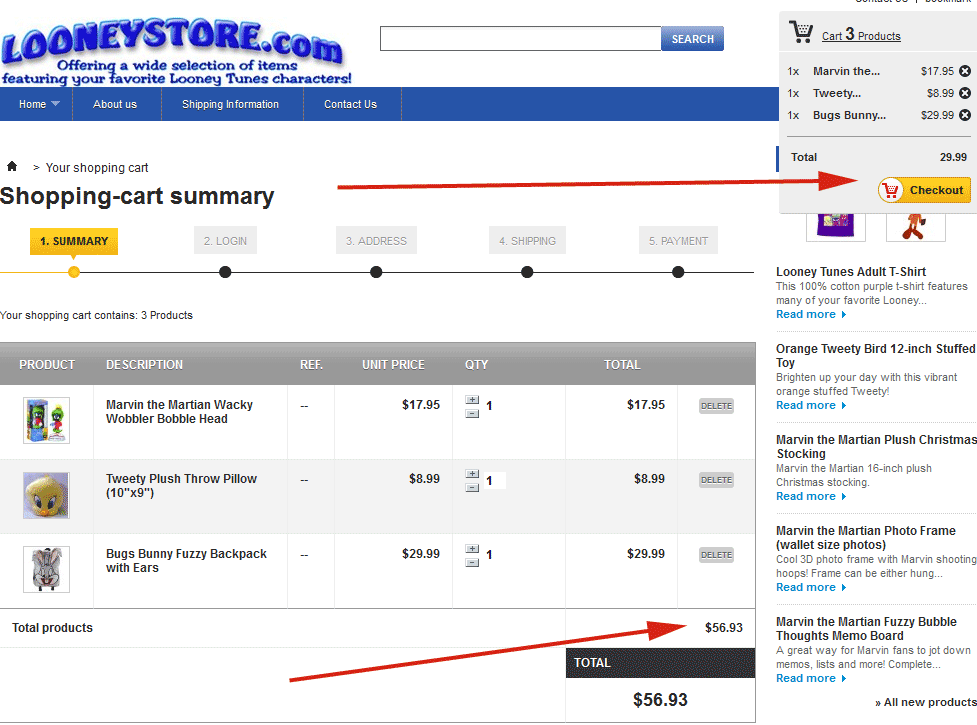Open the About us menu item
This screenshot has height=725, width=977.
click(x=115, y=104)
